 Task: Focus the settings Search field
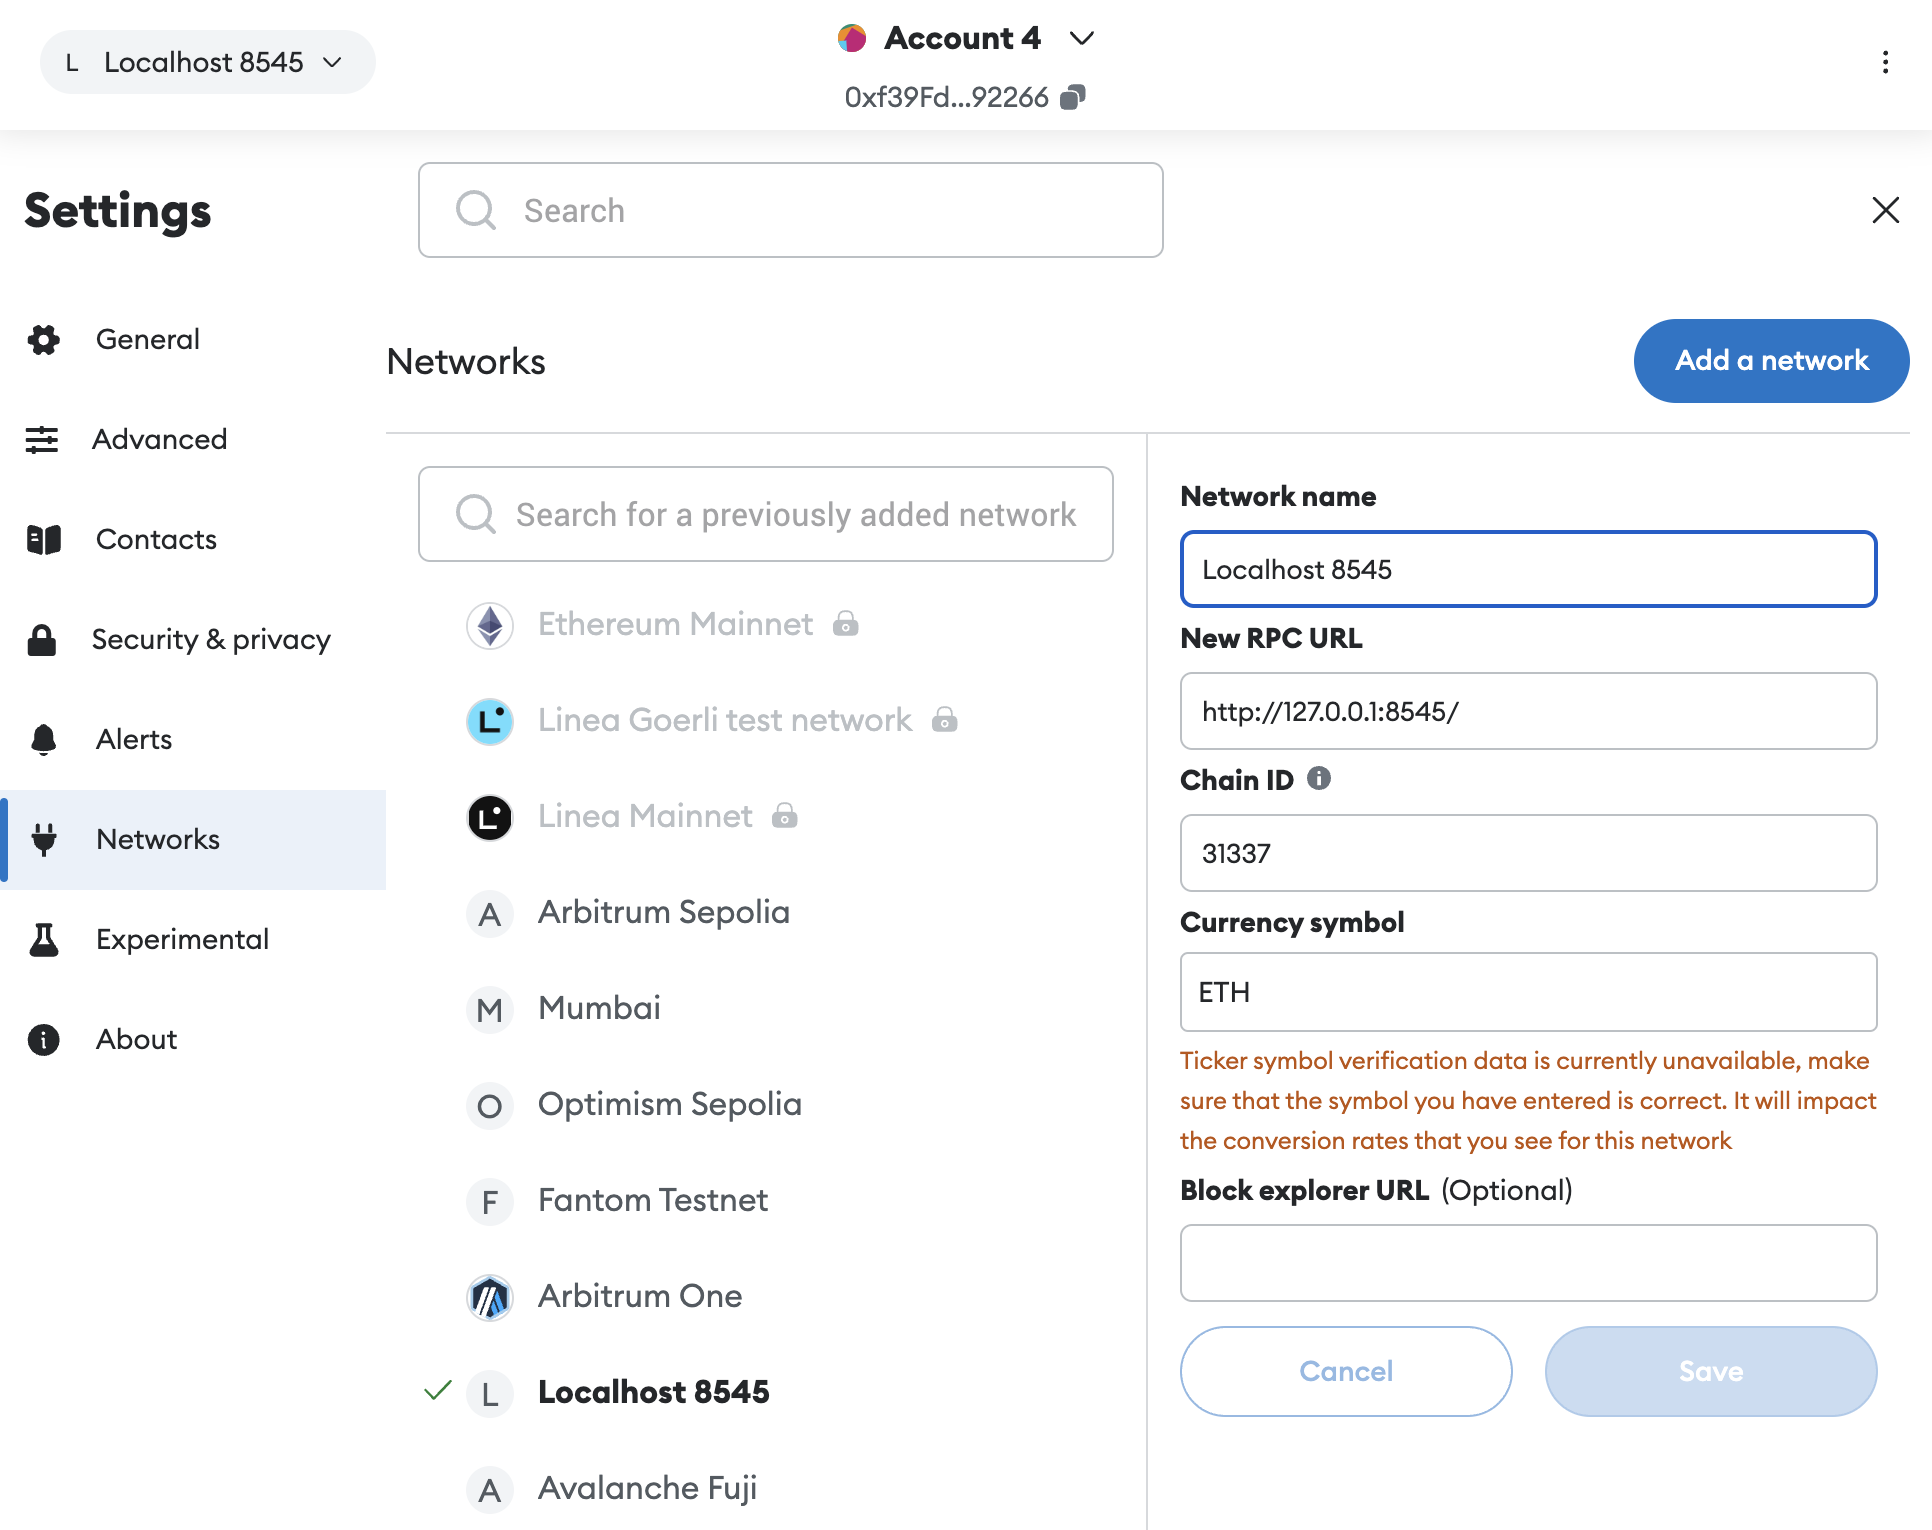coord(790,210)
